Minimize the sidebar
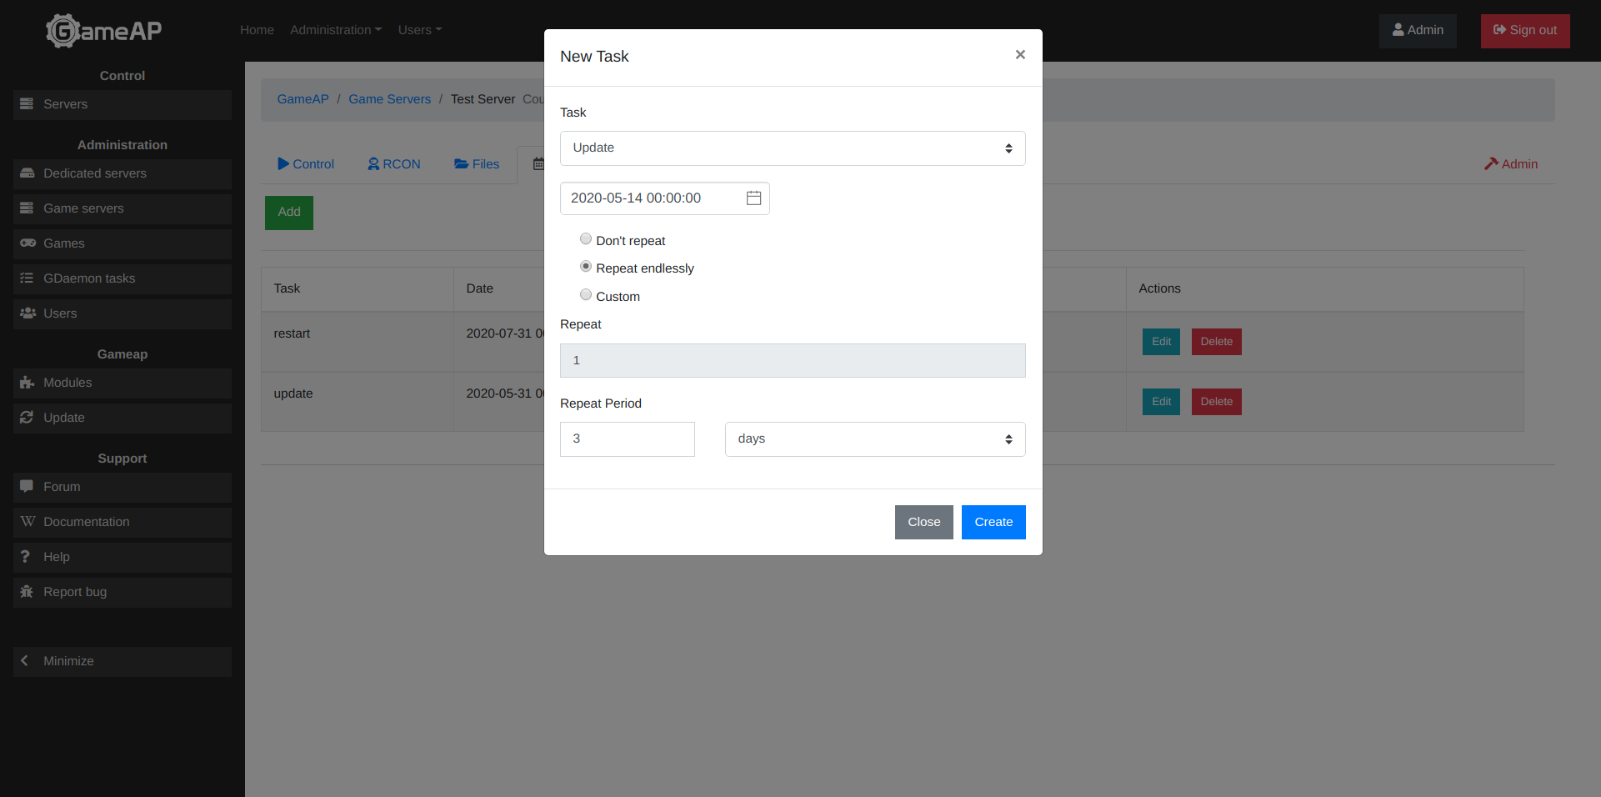This screenshot has width=1601, height=797. [x=122, y=661]
